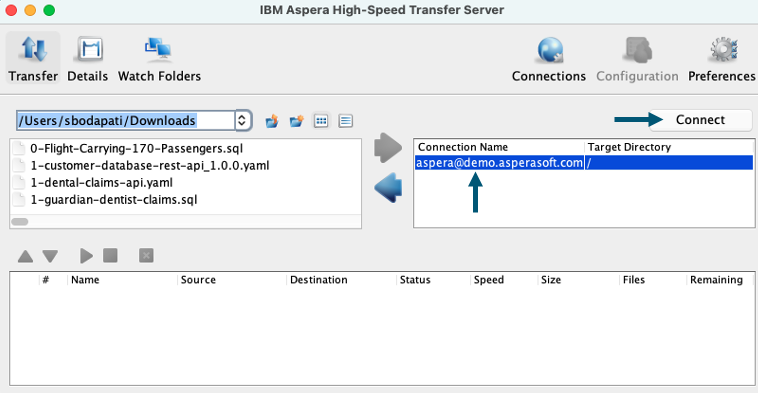Minimize the window with yellow button

[30, 10]
